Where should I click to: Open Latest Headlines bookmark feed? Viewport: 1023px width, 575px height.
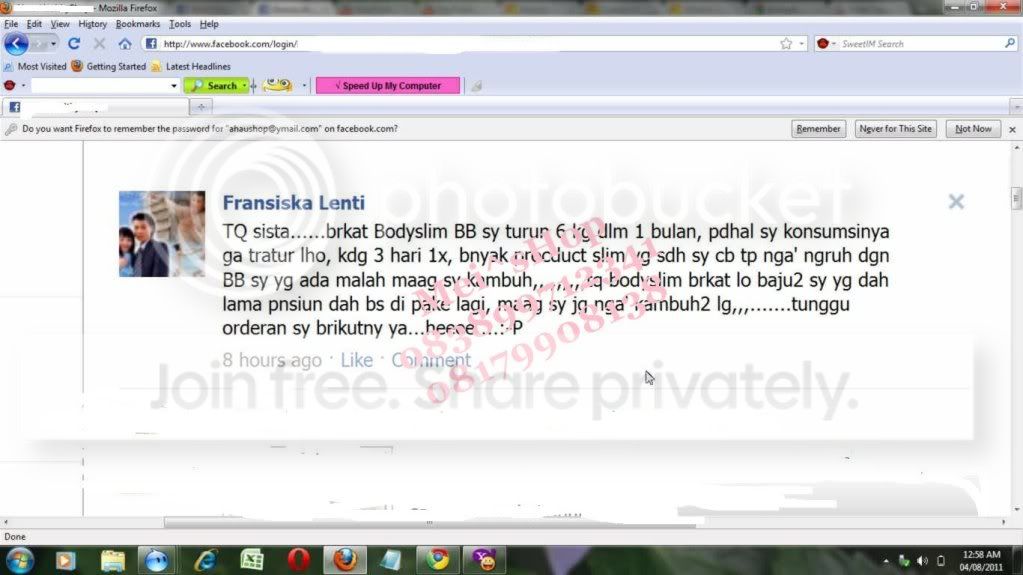(191, 66)
